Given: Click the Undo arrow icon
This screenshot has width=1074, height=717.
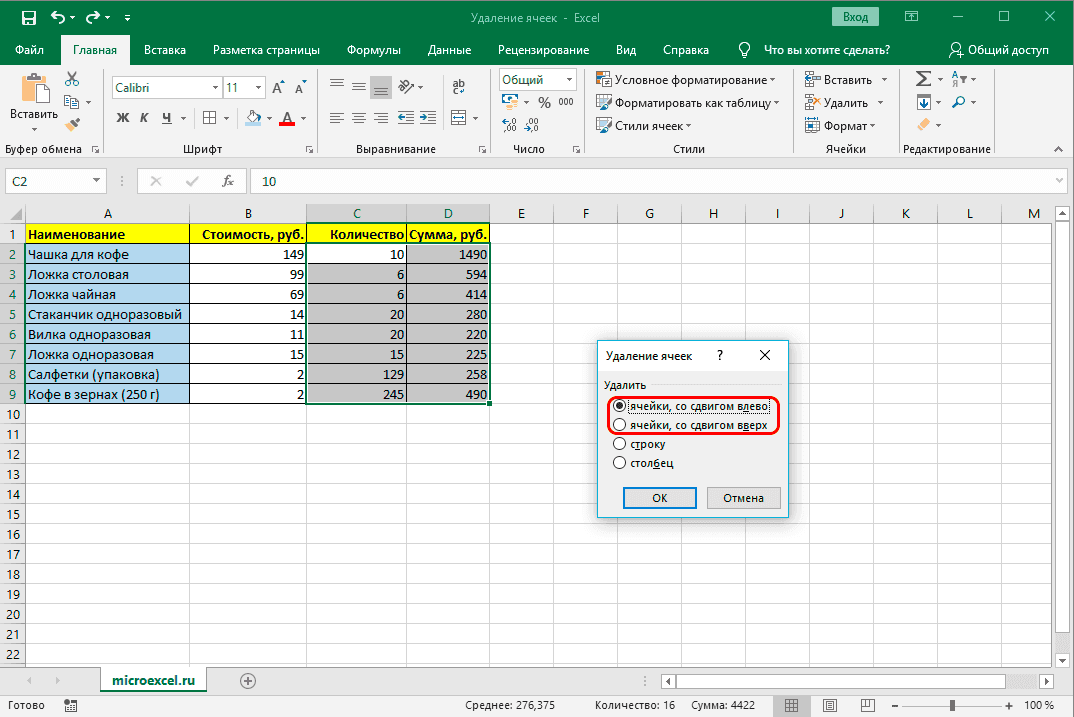Looking at the screenshot, I should point(58,17).
